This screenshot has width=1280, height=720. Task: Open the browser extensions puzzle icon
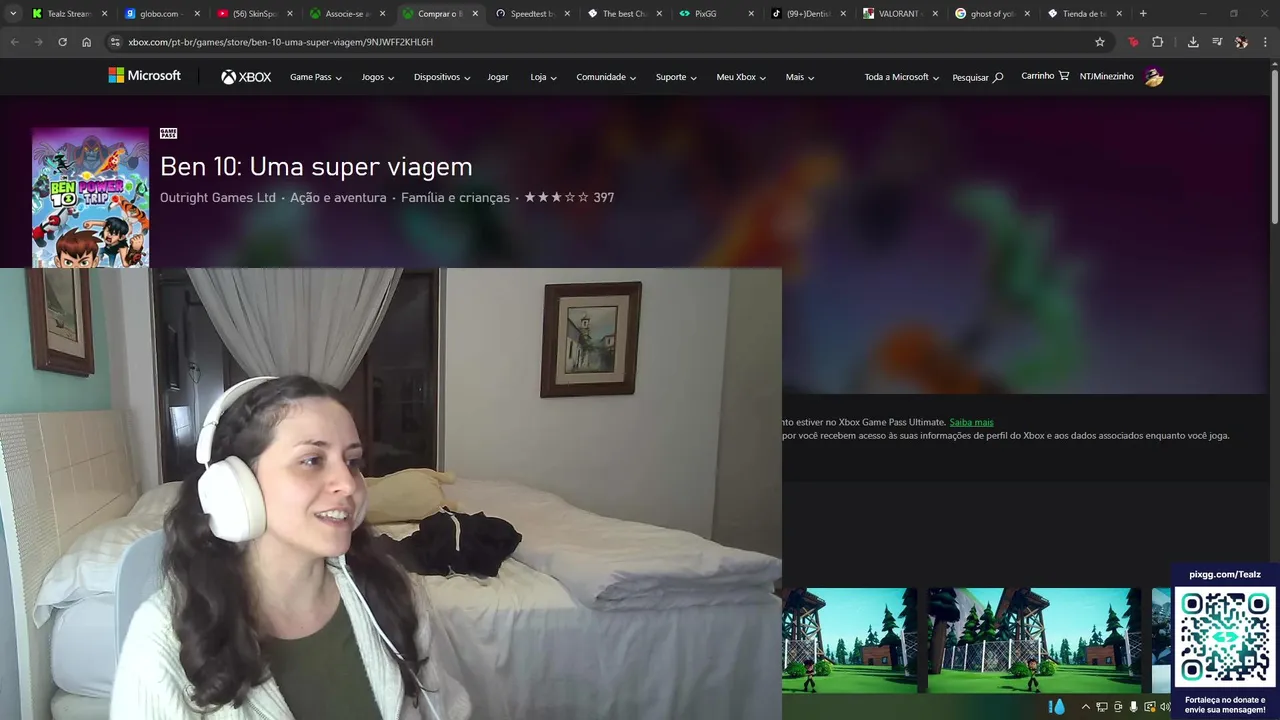click(x=1157, y=42)
